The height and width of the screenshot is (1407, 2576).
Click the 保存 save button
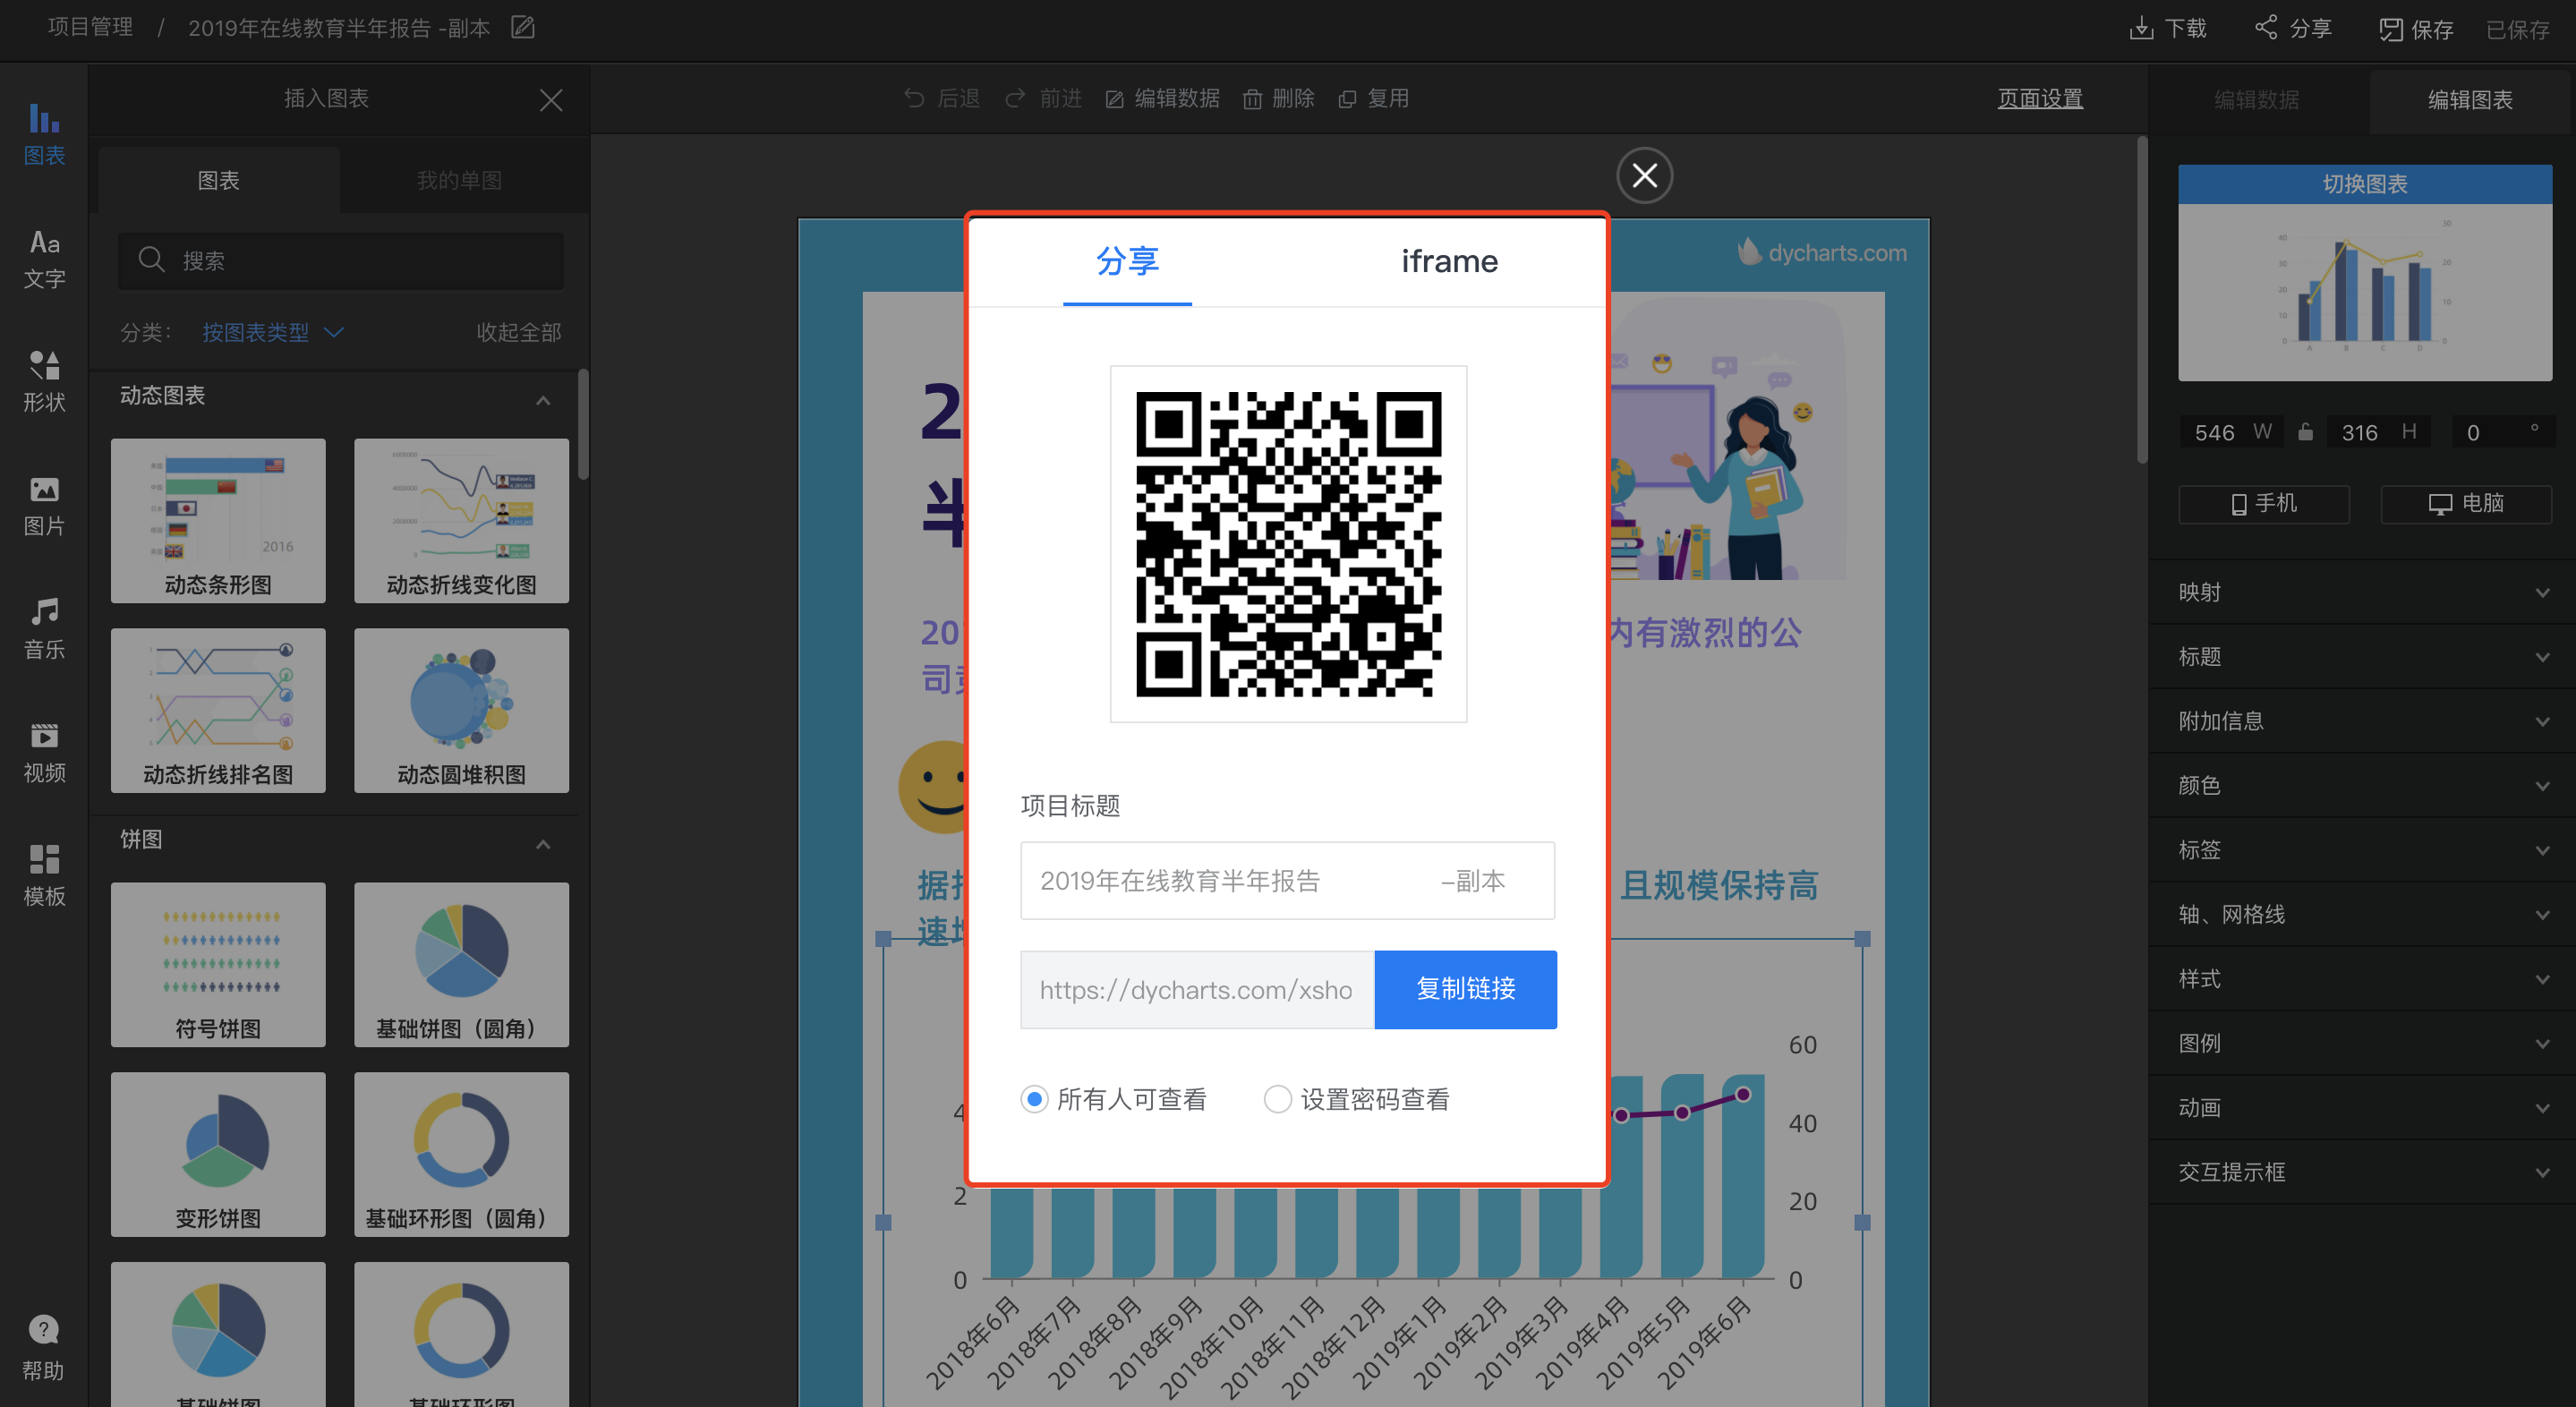click(2416, 29)
